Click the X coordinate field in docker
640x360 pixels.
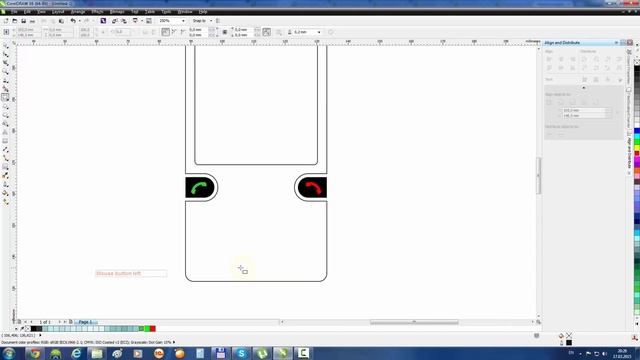586,110
